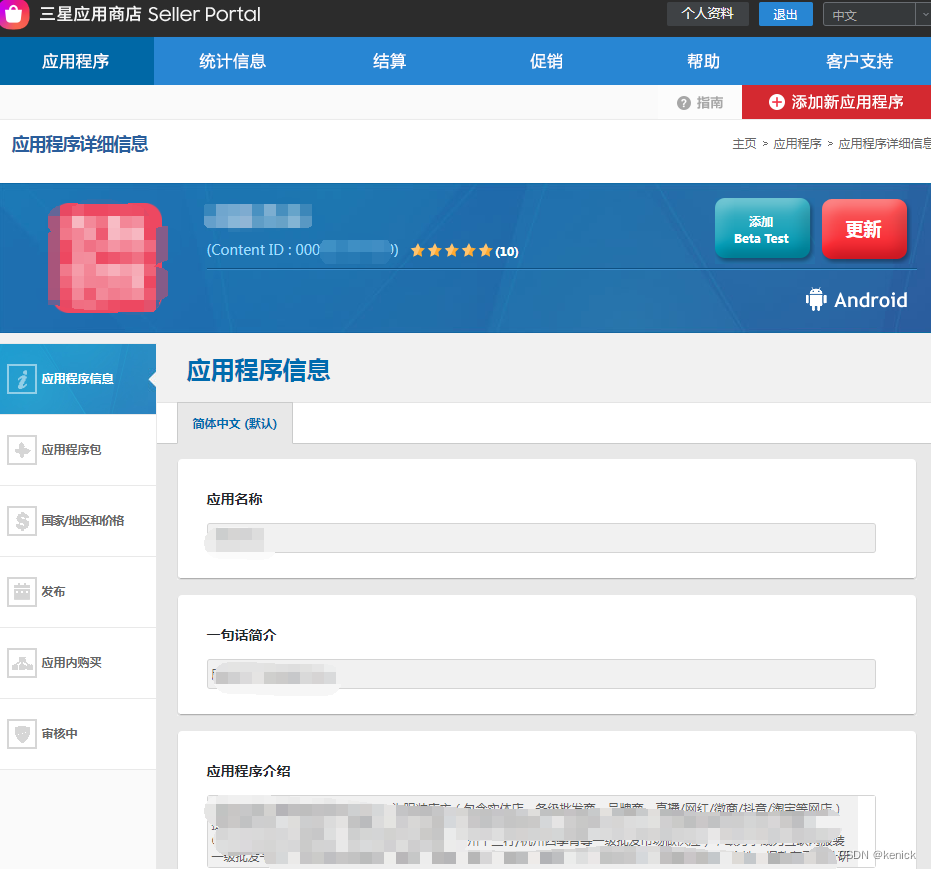The image size is (931, 869).
Task: Click the shield icon for 审核中
Action: pyautogui.click(x=22, y=734)
